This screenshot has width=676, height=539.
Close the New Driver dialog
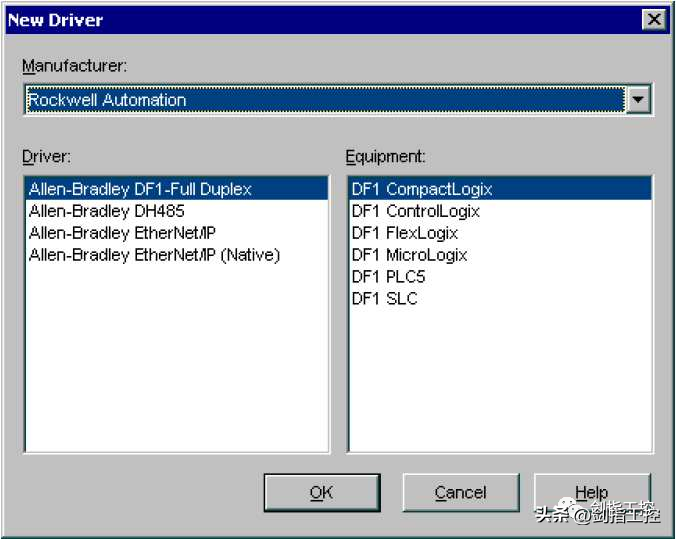(653, 19)
